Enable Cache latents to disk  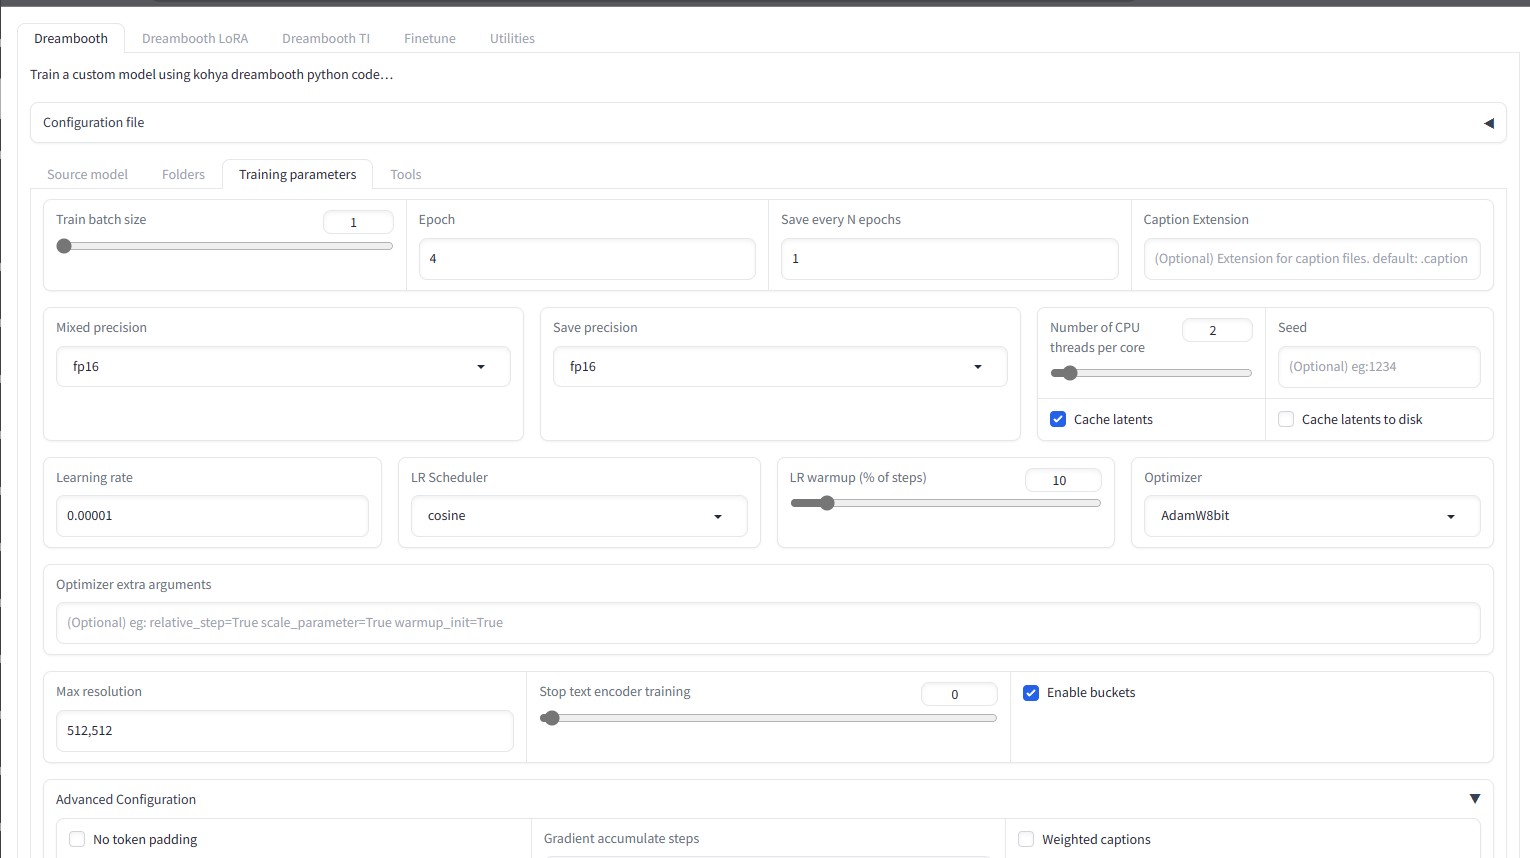click(1286, 419)
